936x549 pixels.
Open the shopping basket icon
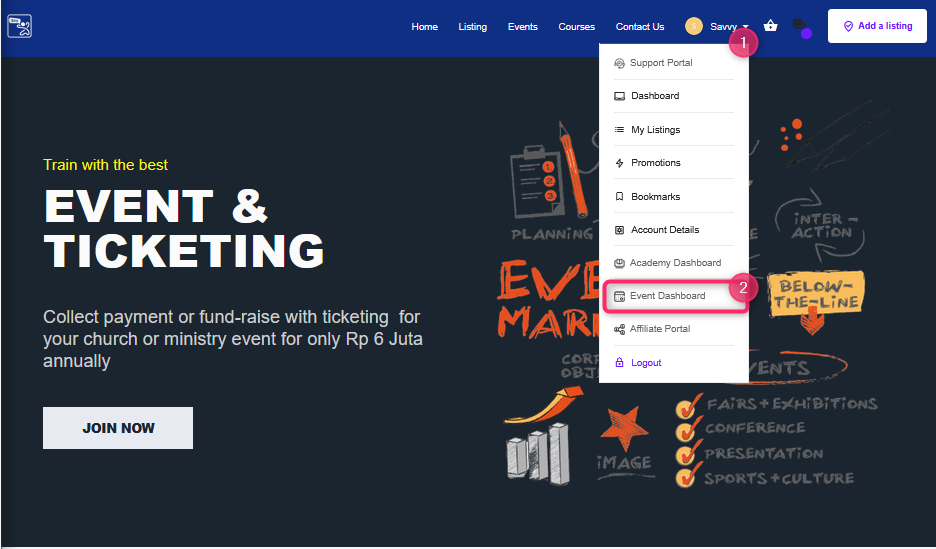[770, 26]
